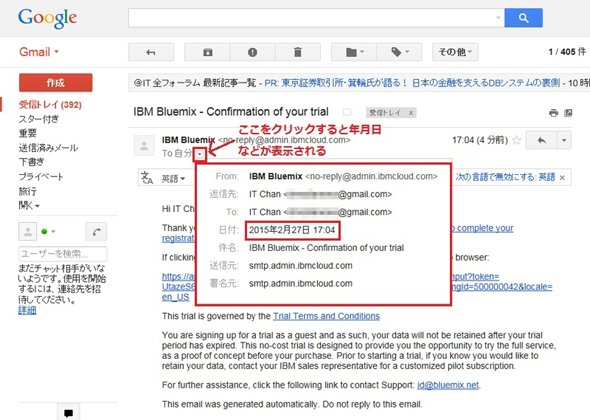Toggle the importance marker beside the subject
The image size is (590, 420).
point(347,112)
